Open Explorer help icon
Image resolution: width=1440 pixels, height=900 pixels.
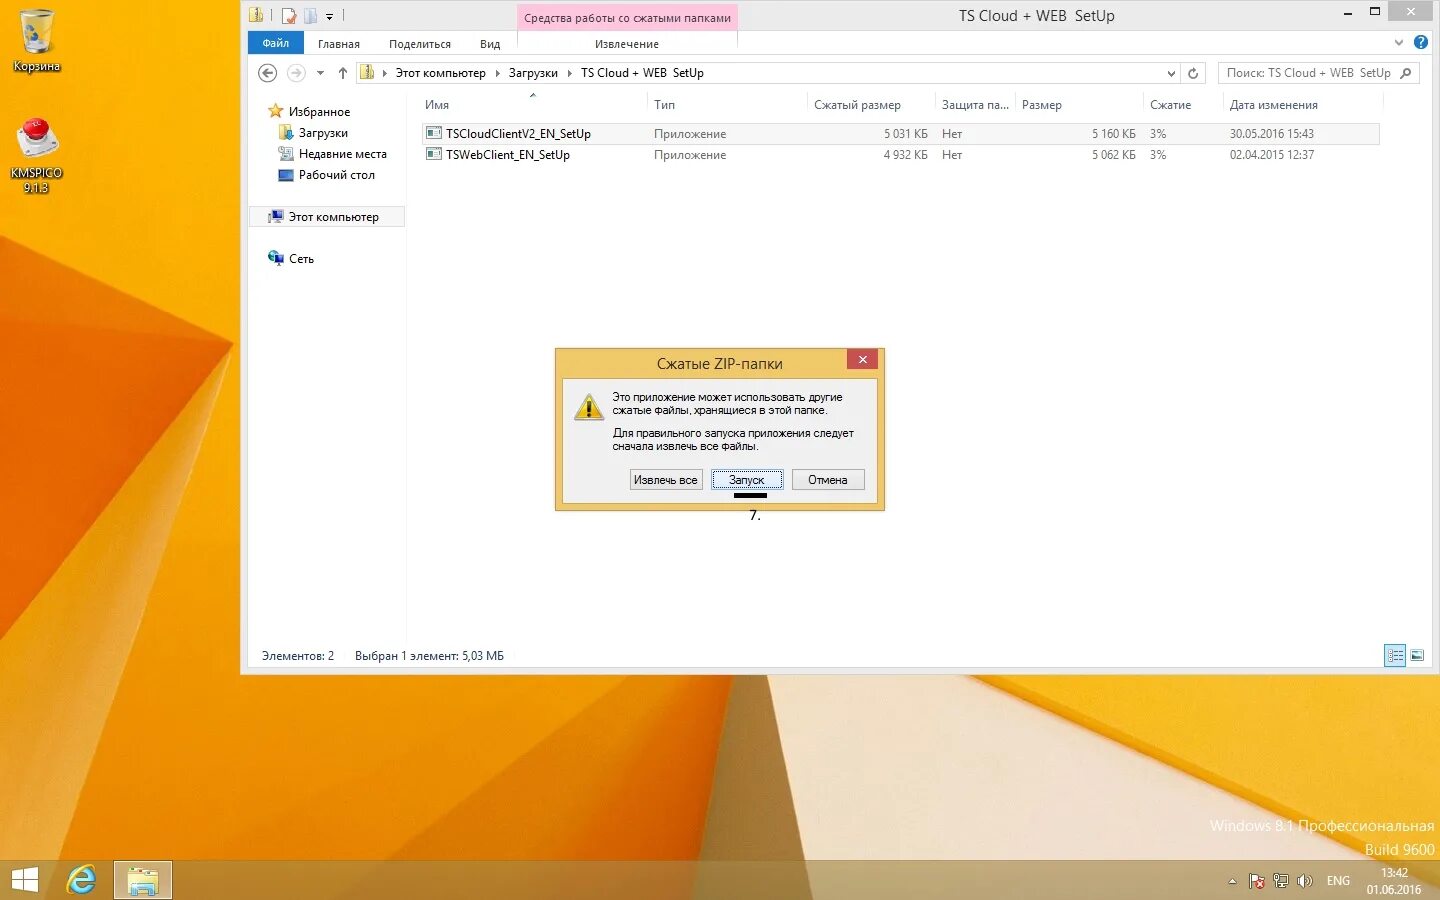tap(1421, 43)
